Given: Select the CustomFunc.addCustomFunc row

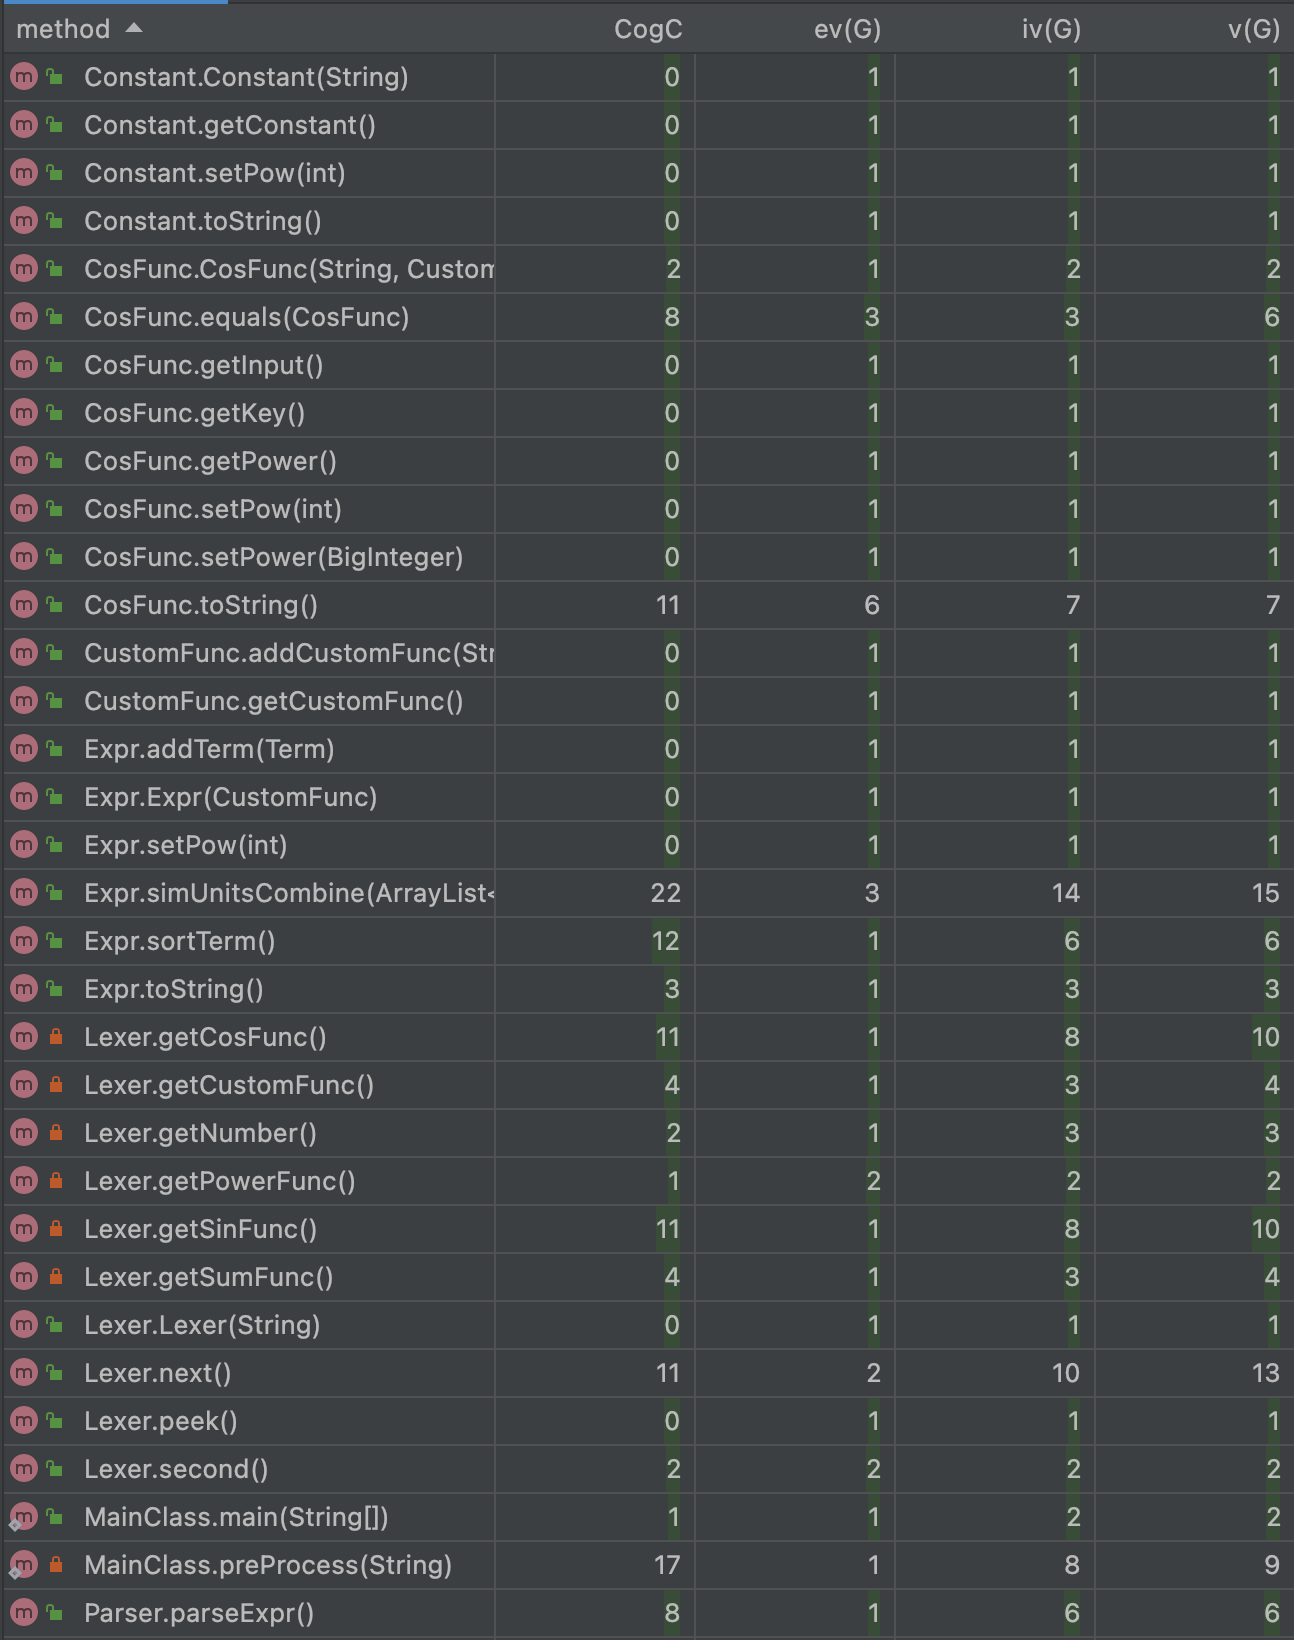Looking at the screenshot, I should pos(647,653).
